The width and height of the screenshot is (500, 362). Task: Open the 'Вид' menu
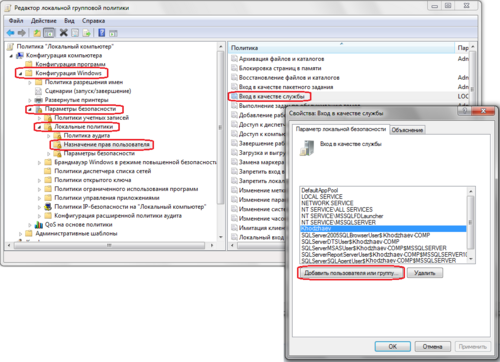click(x=69, y=21)
